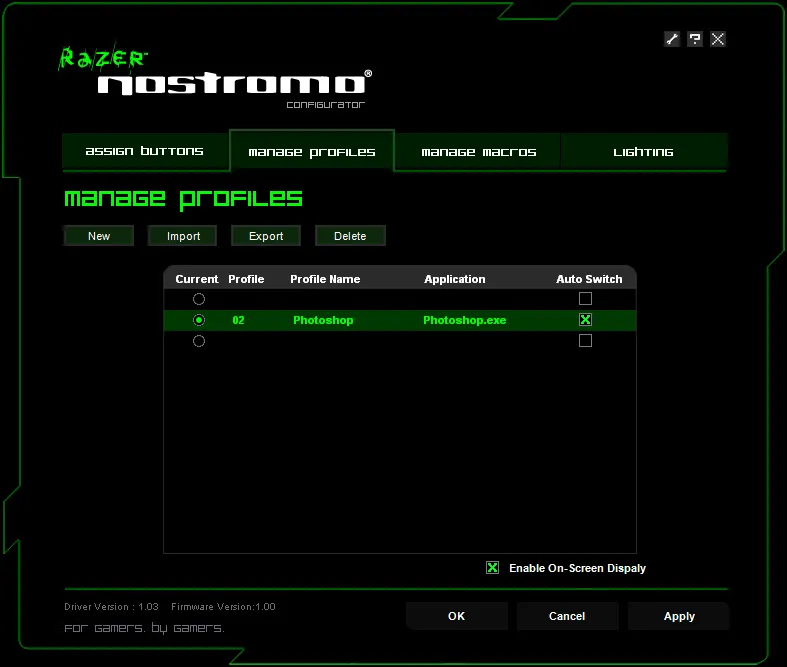Open the Manage Macros tab
787x667 pixels.
coord(478,152)
